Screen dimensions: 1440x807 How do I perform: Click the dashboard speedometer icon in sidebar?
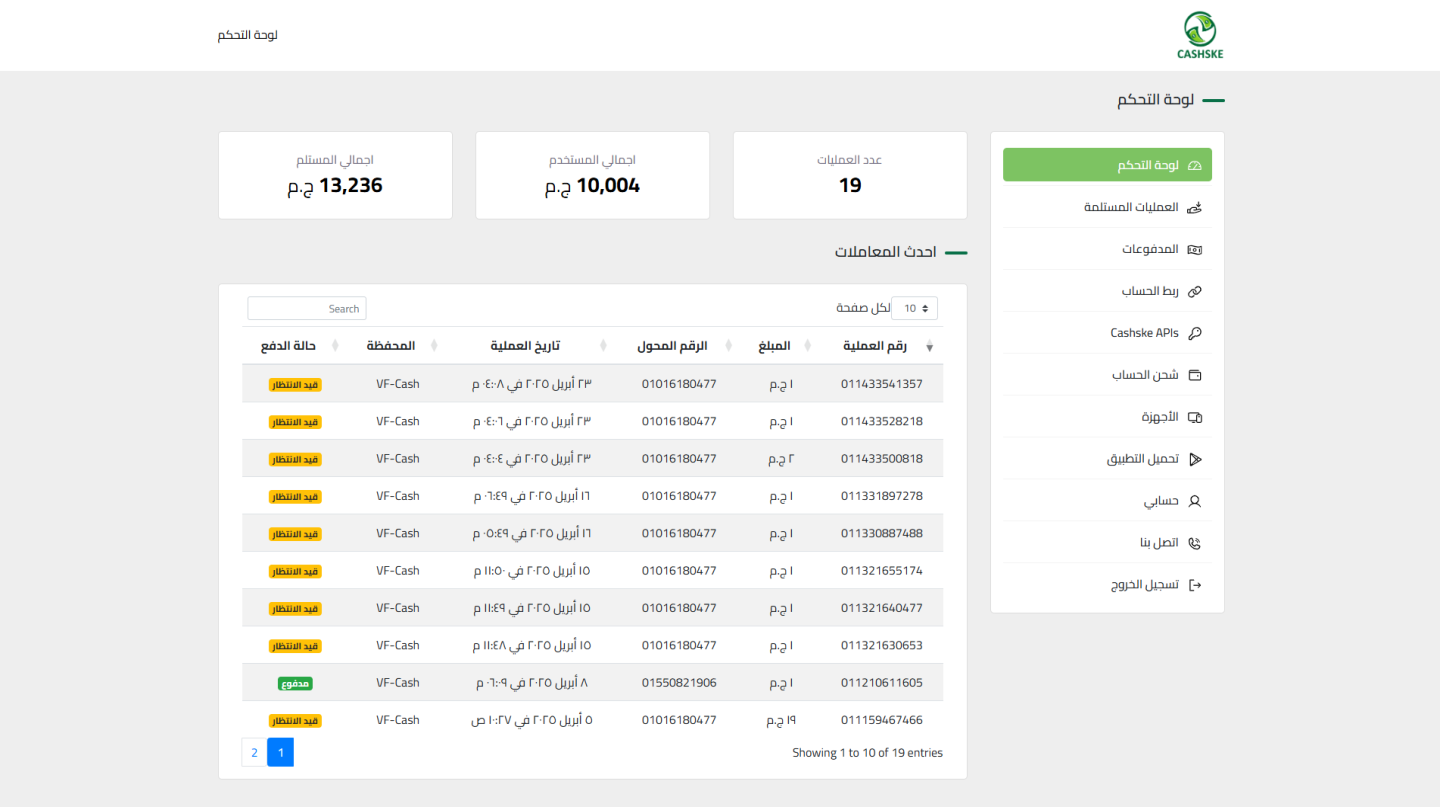point(1194,166)
